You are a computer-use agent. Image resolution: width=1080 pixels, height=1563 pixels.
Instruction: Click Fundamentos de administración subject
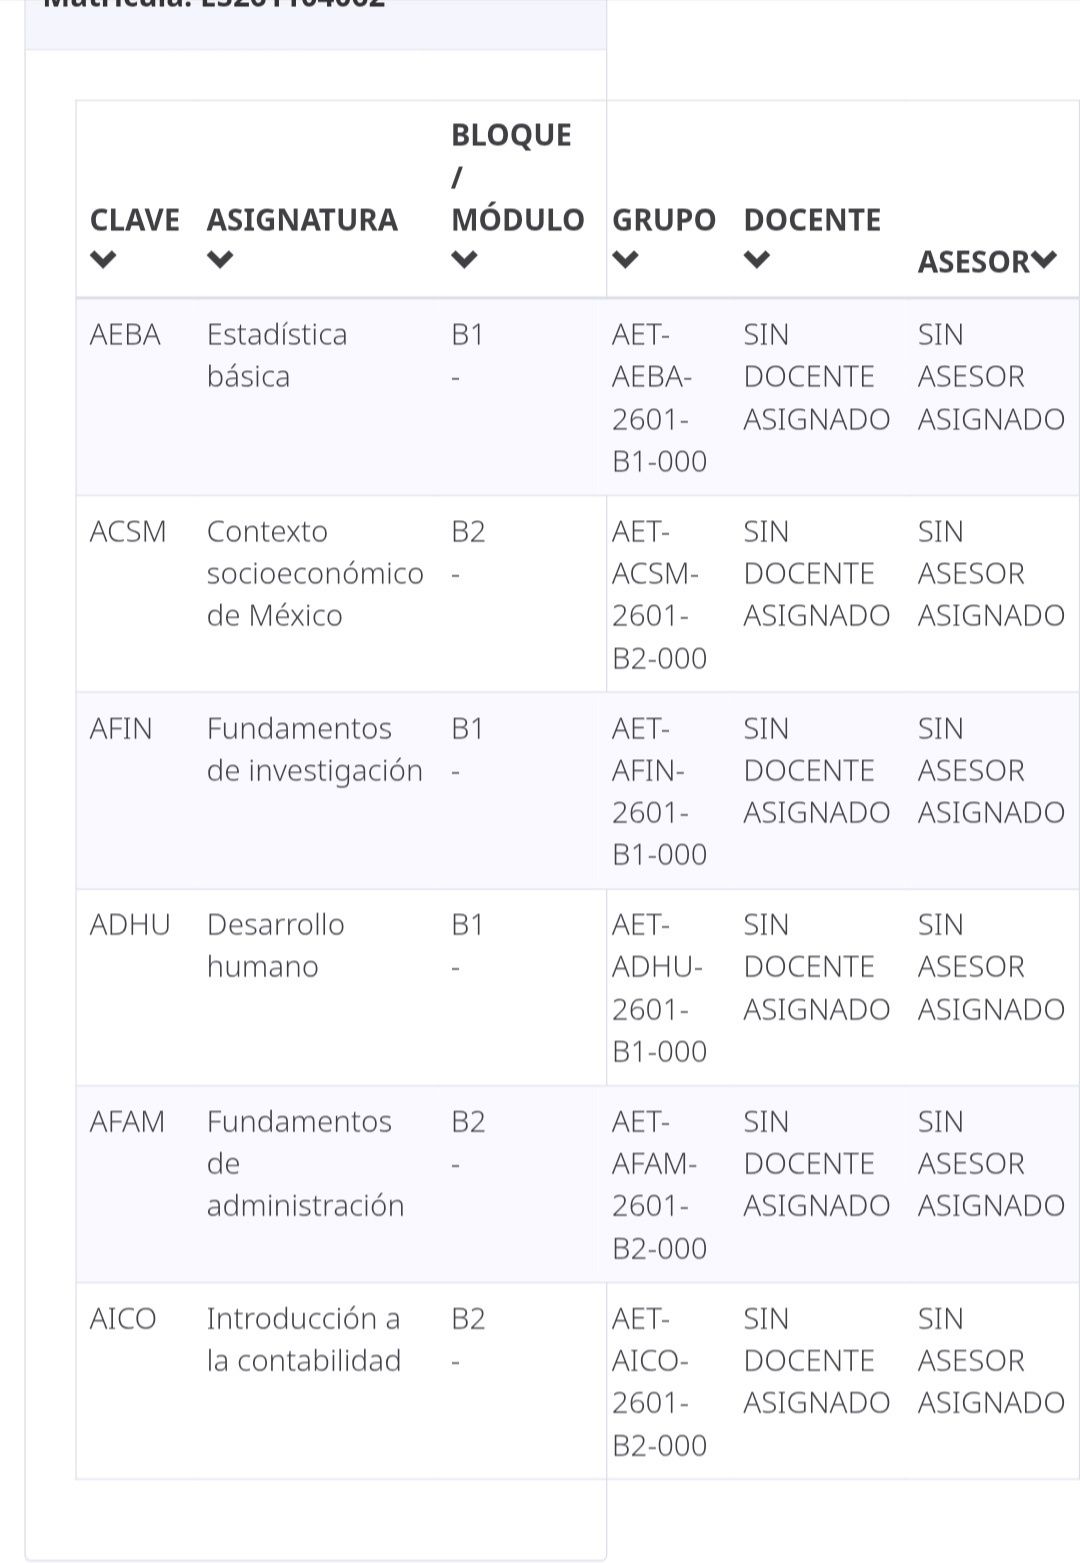pyautogui.click(x=305, y=1163)
